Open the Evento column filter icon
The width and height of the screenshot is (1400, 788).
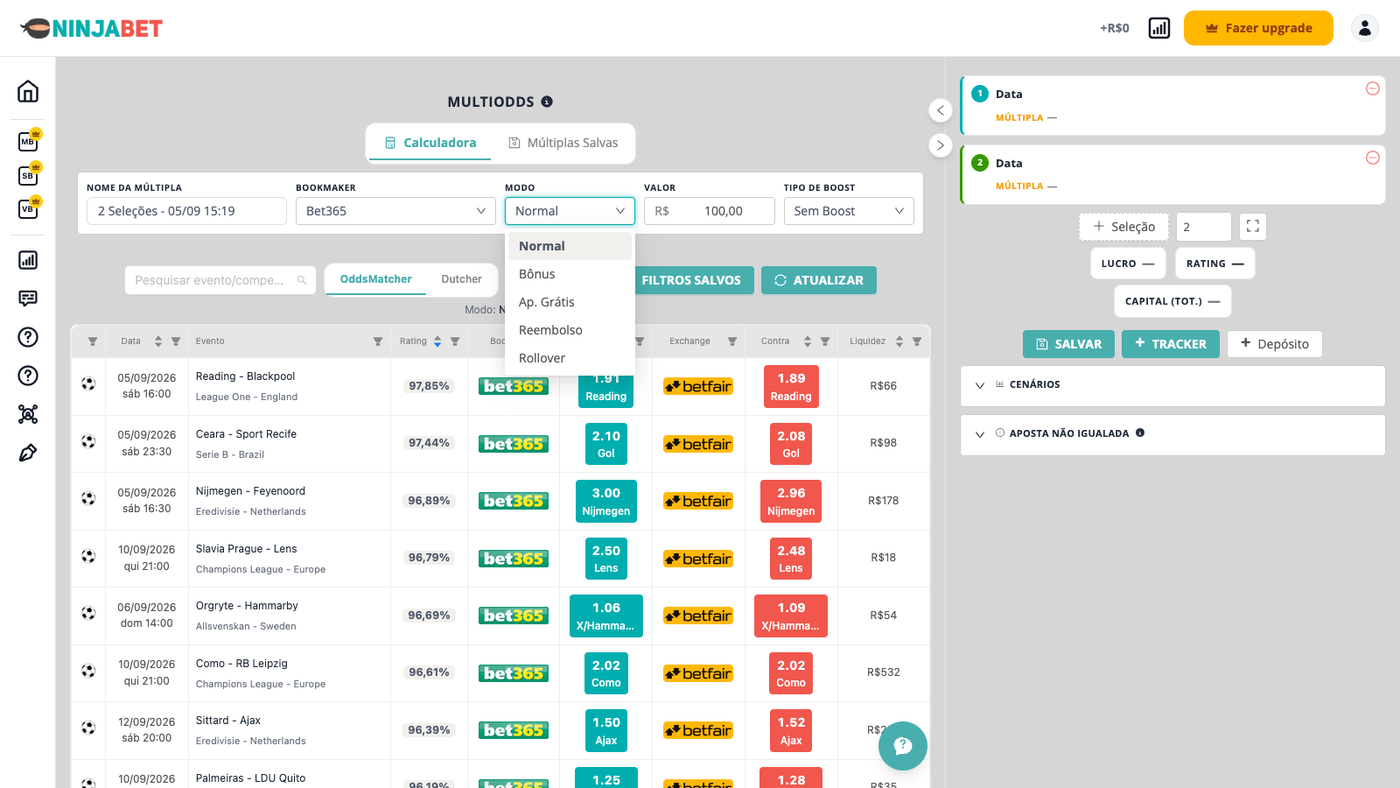[378, 342]
